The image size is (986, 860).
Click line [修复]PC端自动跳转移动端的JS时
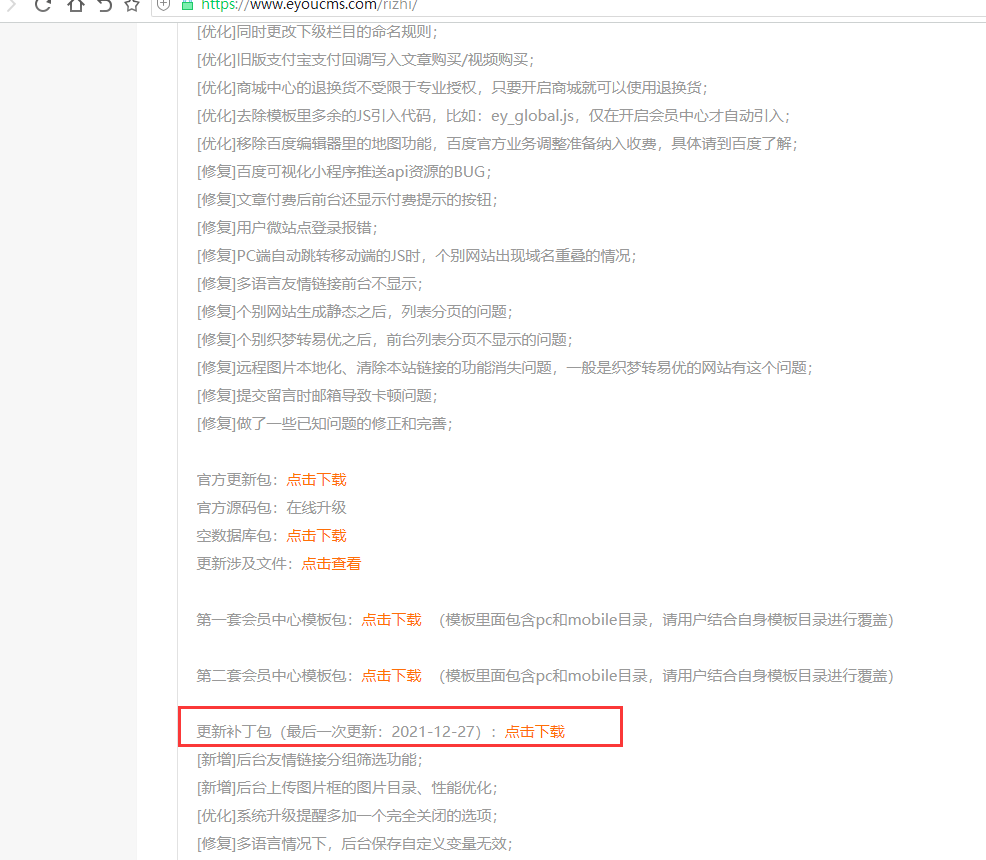pyautogui.click(x=417, y=256)
